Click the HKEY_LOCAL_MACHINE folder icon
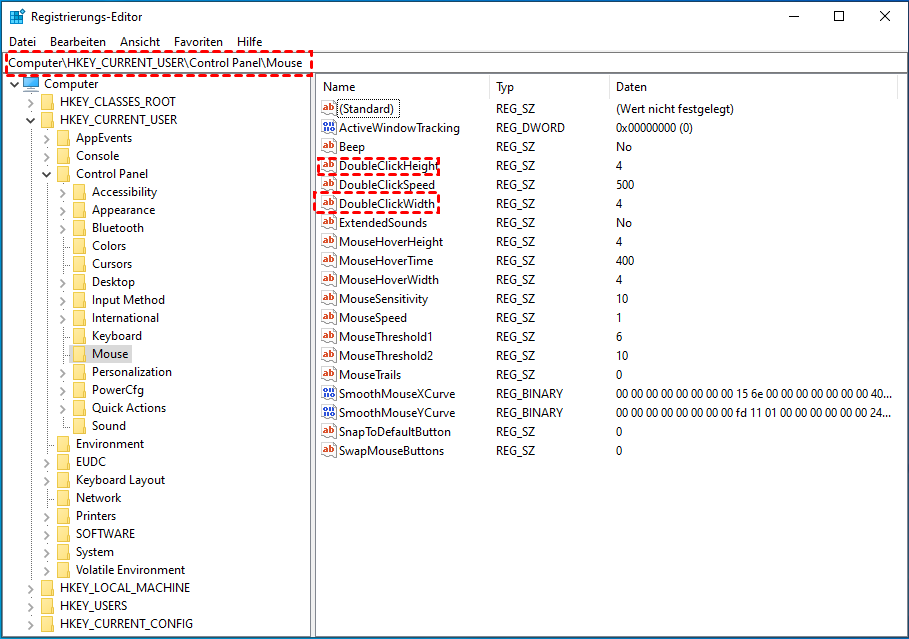Screen dimensions: 909x639 pyautogui.click(x=48, y=587)
